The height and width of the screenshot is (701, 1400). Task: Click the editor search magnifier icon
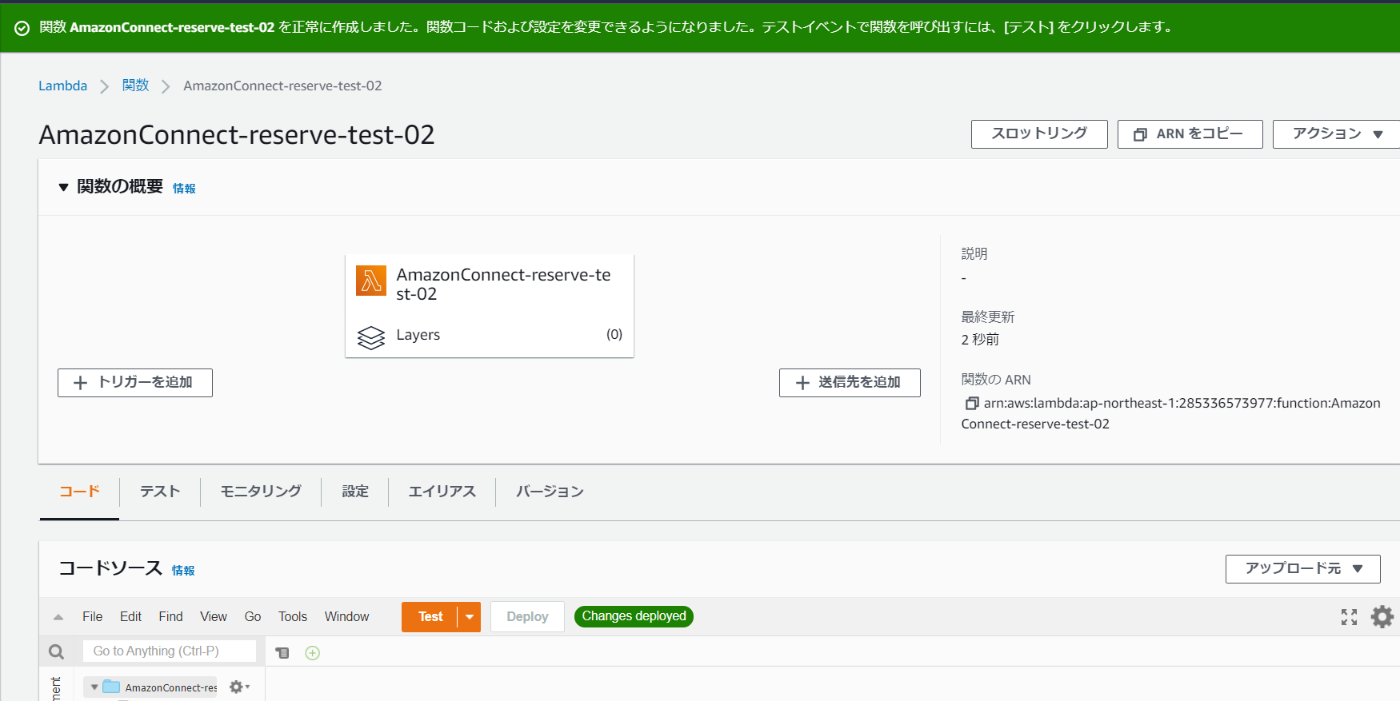click(x=56, y=652)
